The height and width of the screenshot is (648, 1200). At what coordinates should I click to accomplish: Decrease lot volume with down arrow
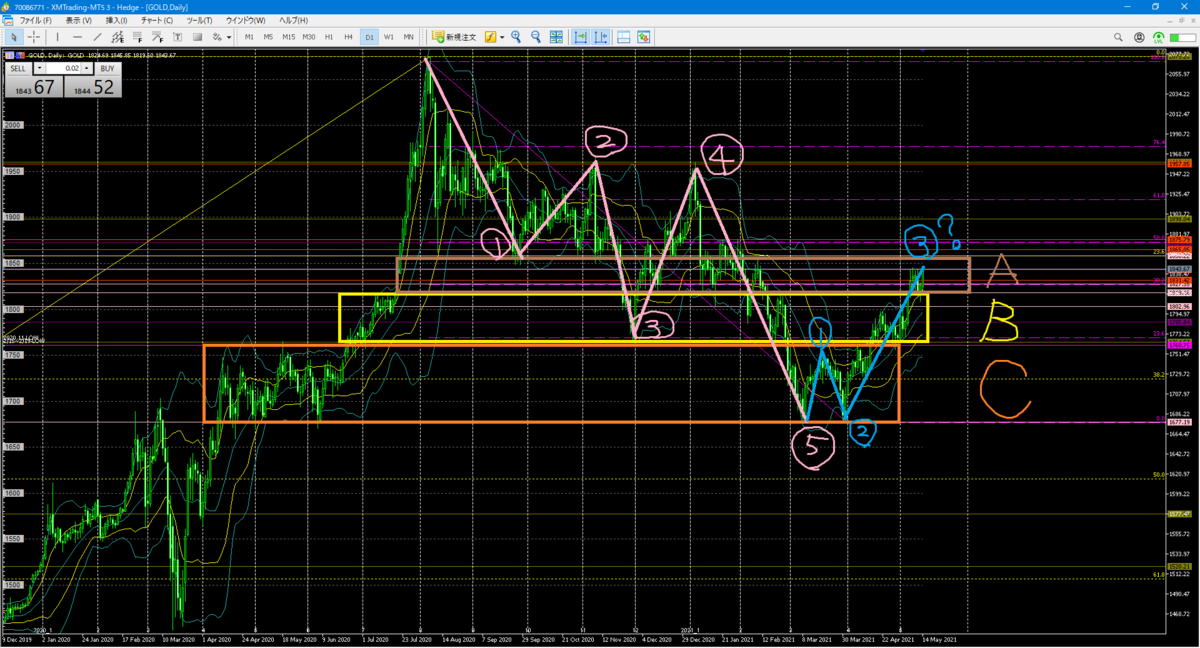(x=40, y=69)
